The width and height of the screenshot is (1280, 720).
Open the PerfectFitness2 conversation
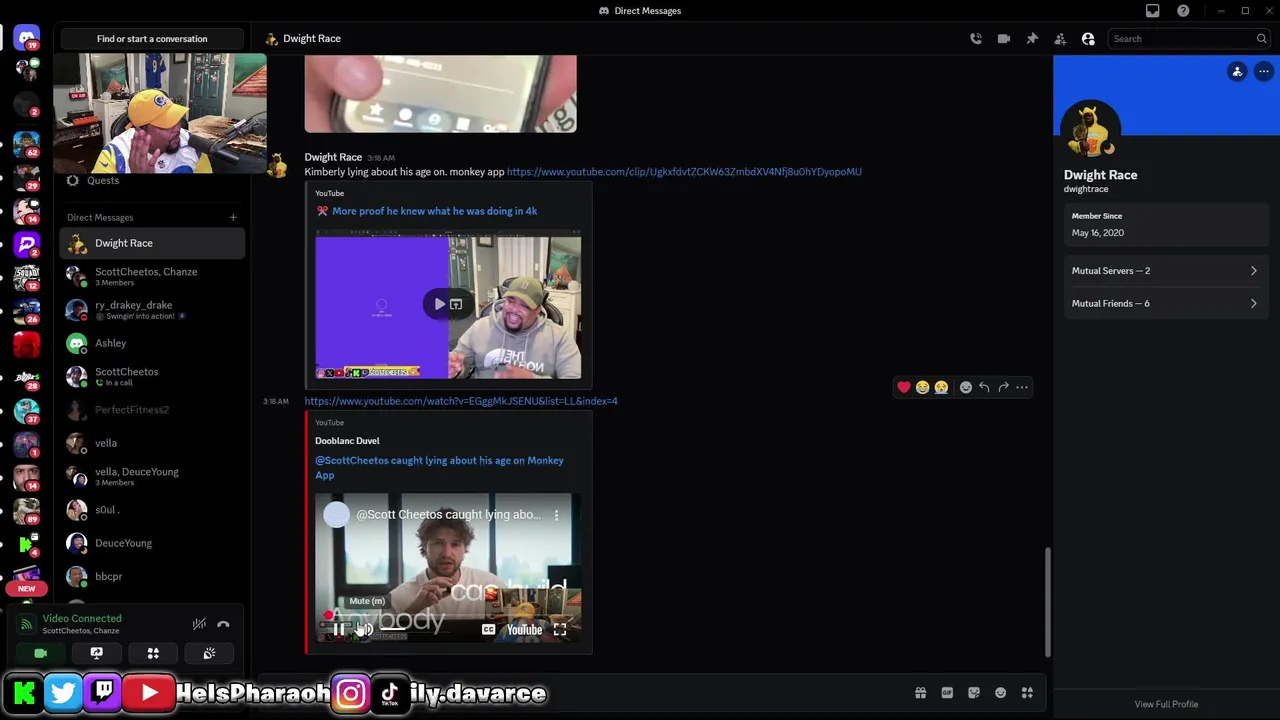point(152,409)
